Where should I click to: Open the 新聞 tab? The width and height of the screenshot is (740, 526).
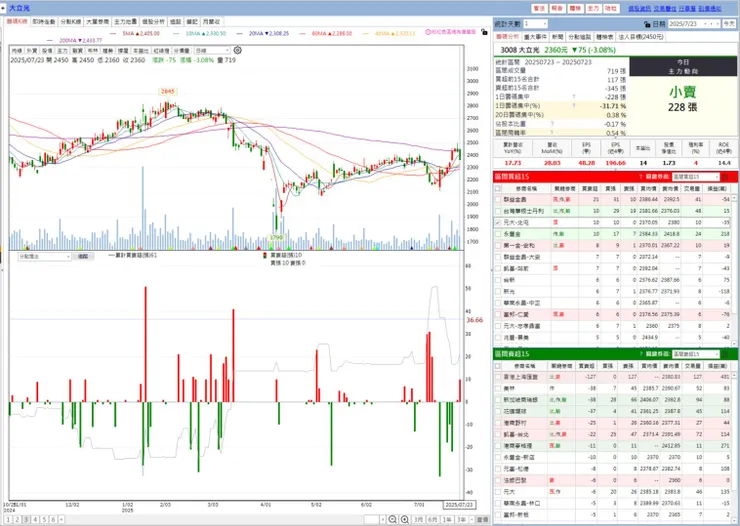point(557,37)
